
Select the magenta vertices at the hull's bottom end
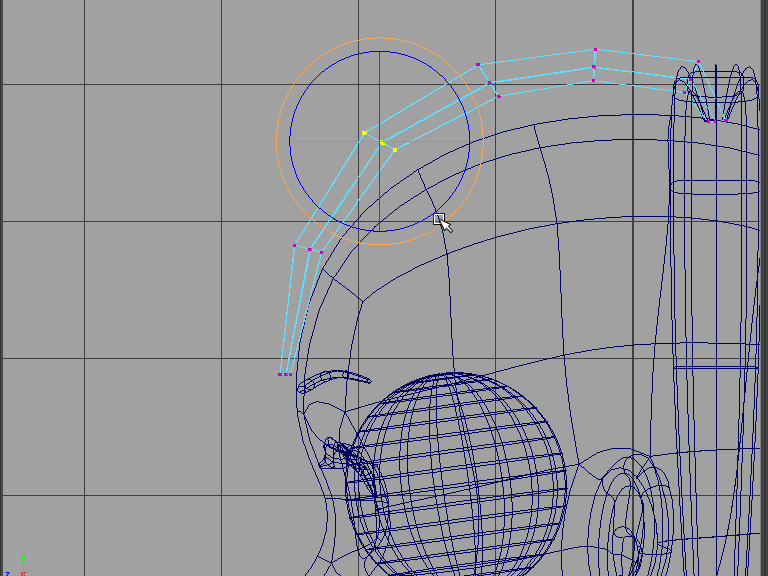click(285, 374)
